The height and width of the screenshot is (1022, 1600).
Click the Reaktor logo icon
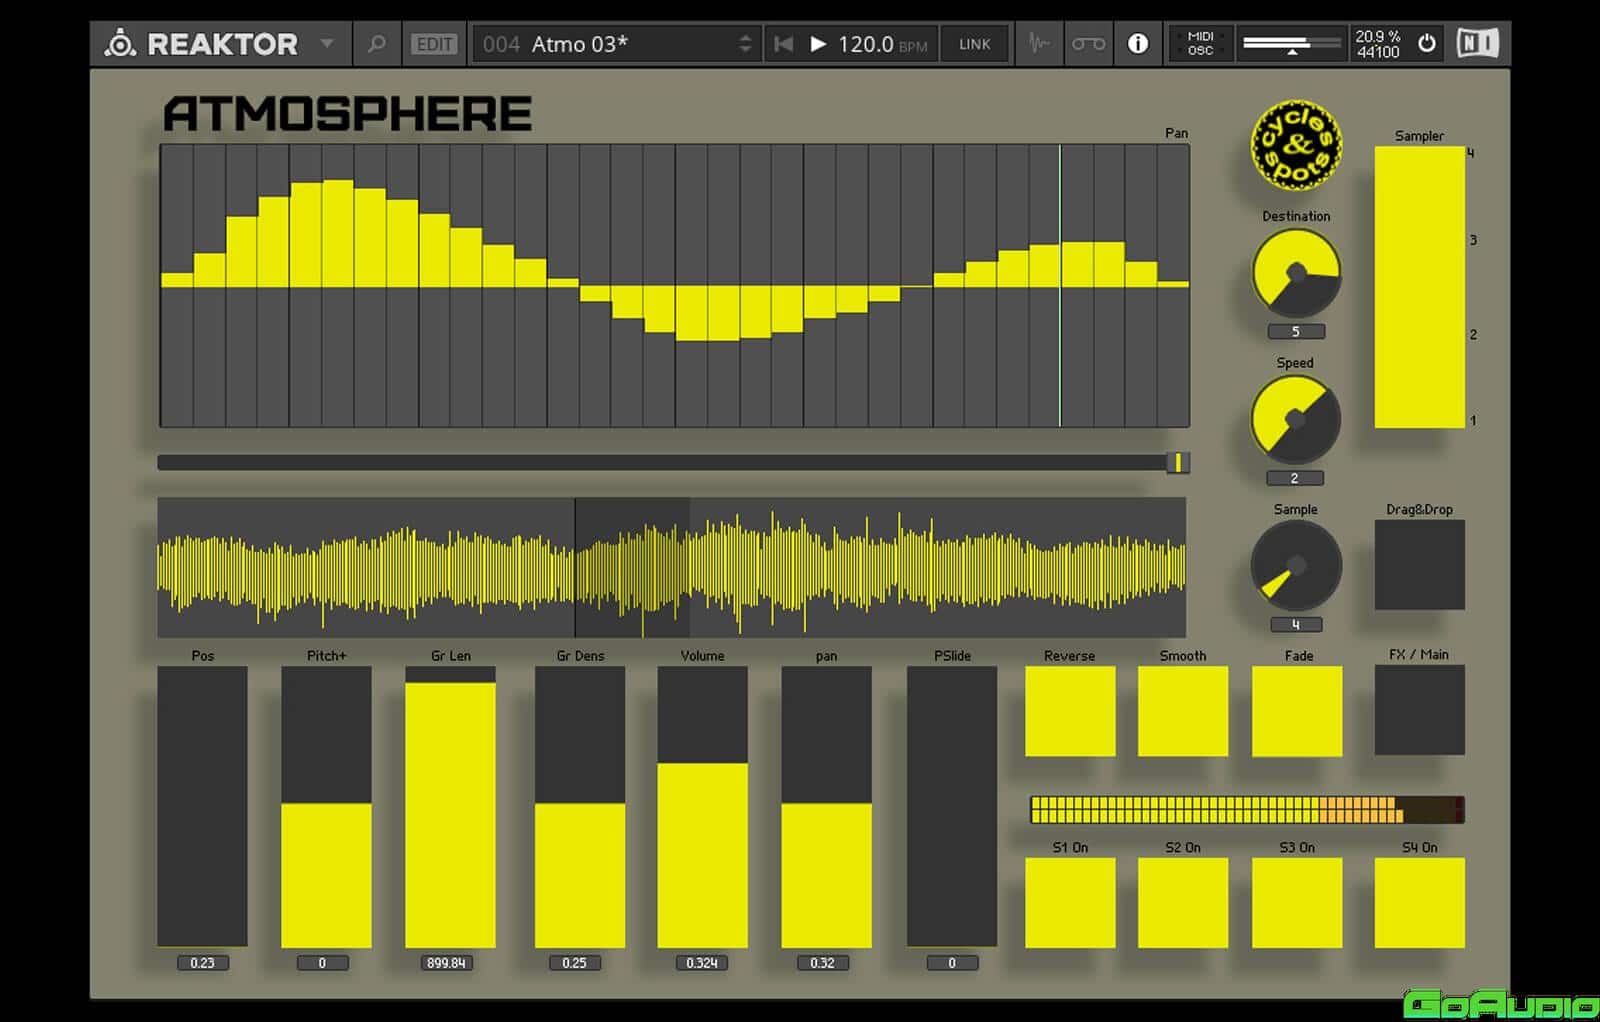coord(120,44)
